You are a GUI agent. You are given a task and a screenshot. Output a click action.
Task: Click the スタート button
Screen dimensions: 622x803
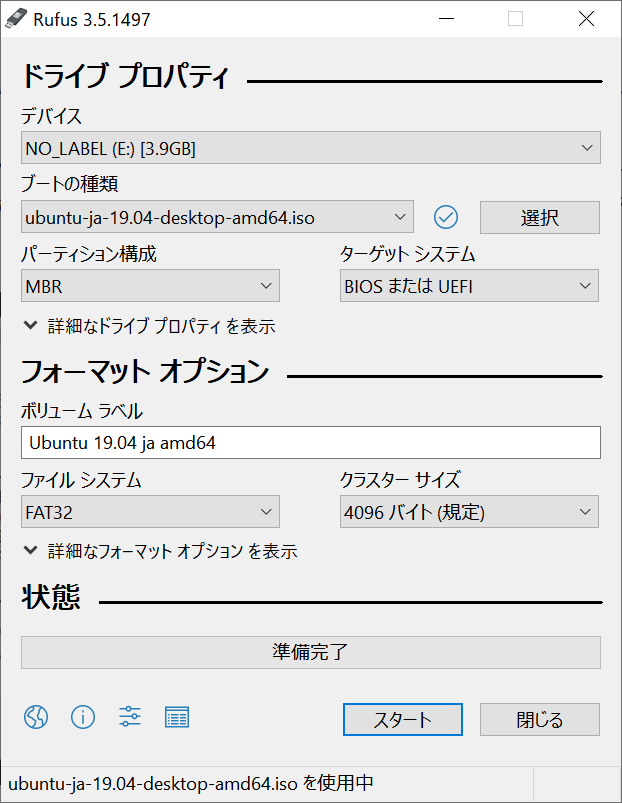pos(403,720)
